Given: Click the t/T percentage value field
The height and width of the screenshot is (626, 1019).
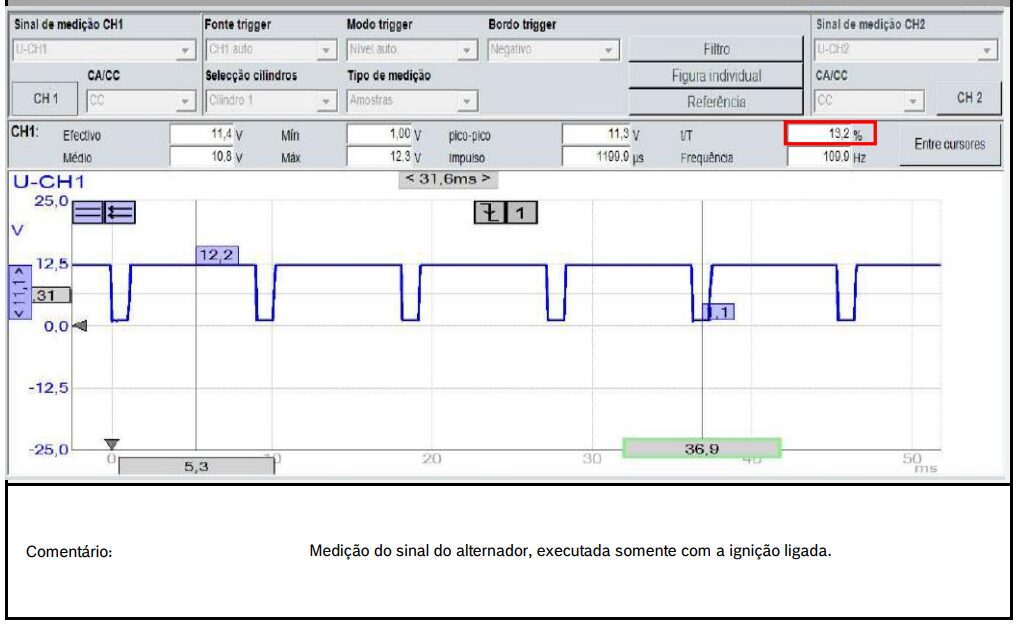Looking at the screenshot, I should tap(828, 134).
